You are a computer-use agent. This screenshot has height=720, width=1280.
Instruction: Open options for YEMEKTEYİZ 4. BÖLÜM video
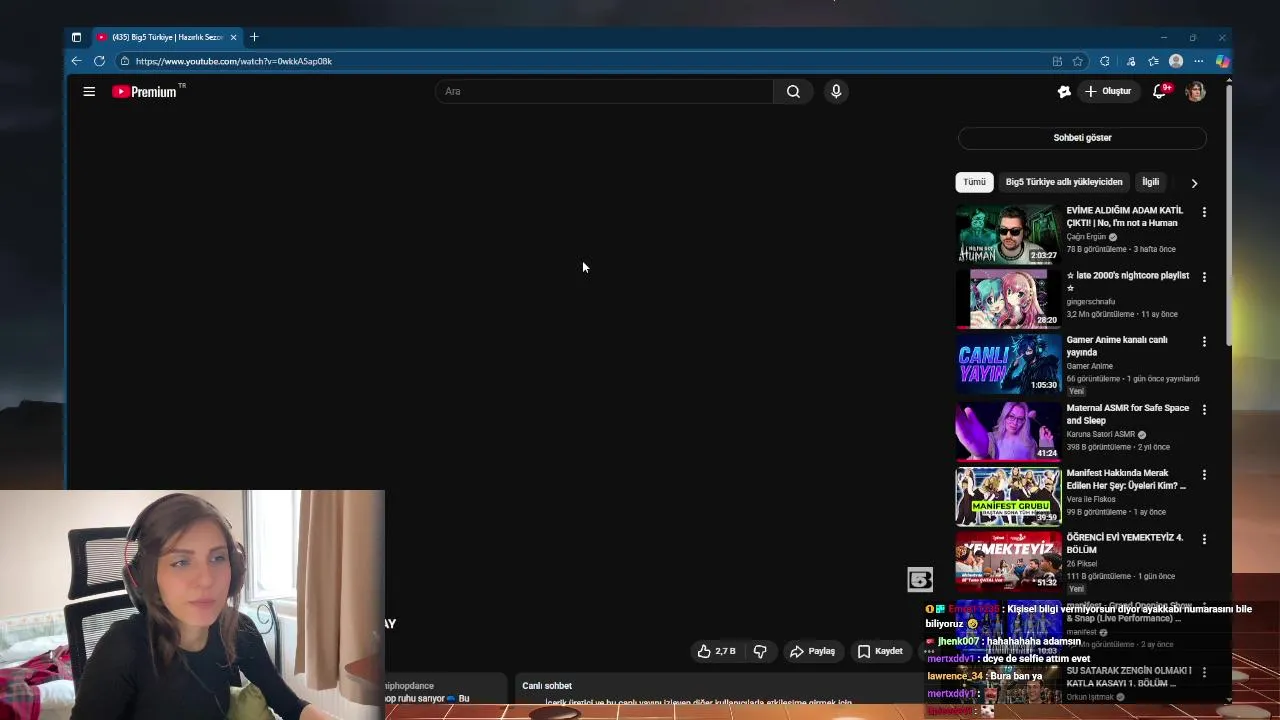(x=1204, y=539)
